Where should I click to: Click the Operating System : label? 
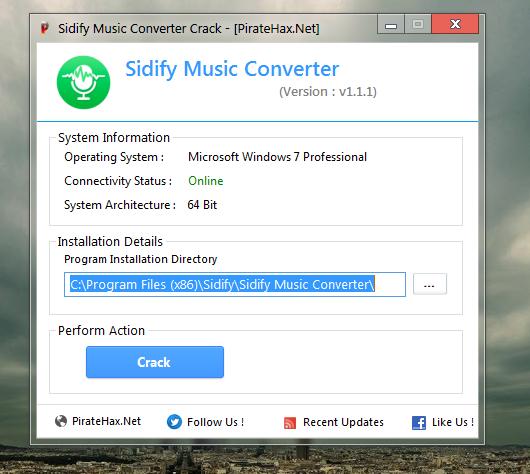point(114,157)
